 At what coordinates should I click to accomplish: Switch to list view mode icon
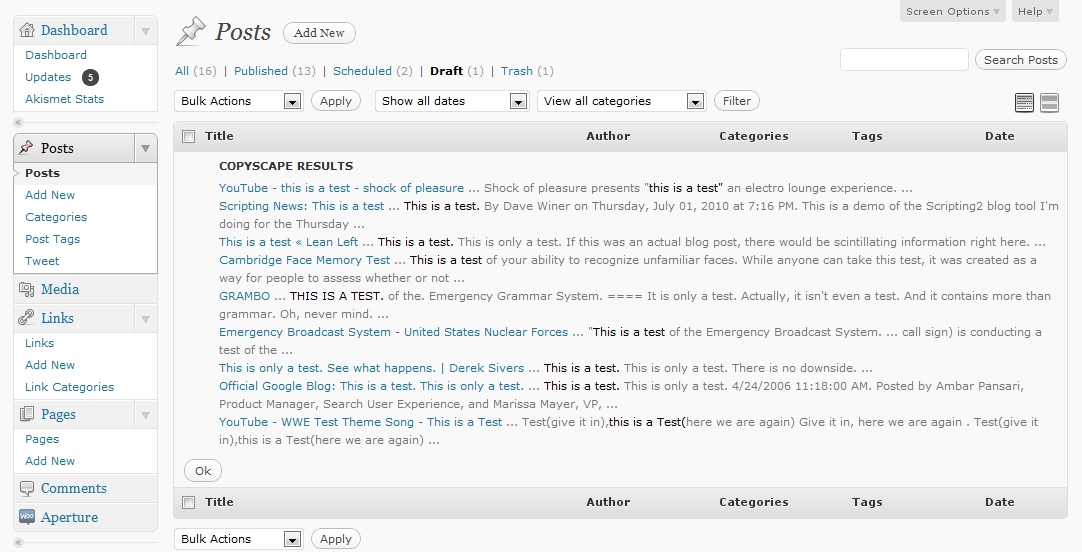point(1024,103)
